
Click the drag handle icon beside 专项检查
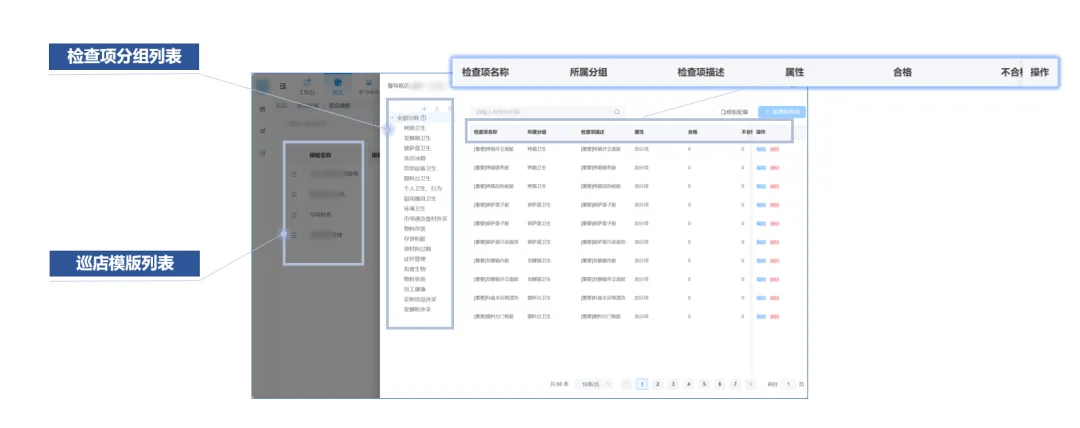[294, 214]
